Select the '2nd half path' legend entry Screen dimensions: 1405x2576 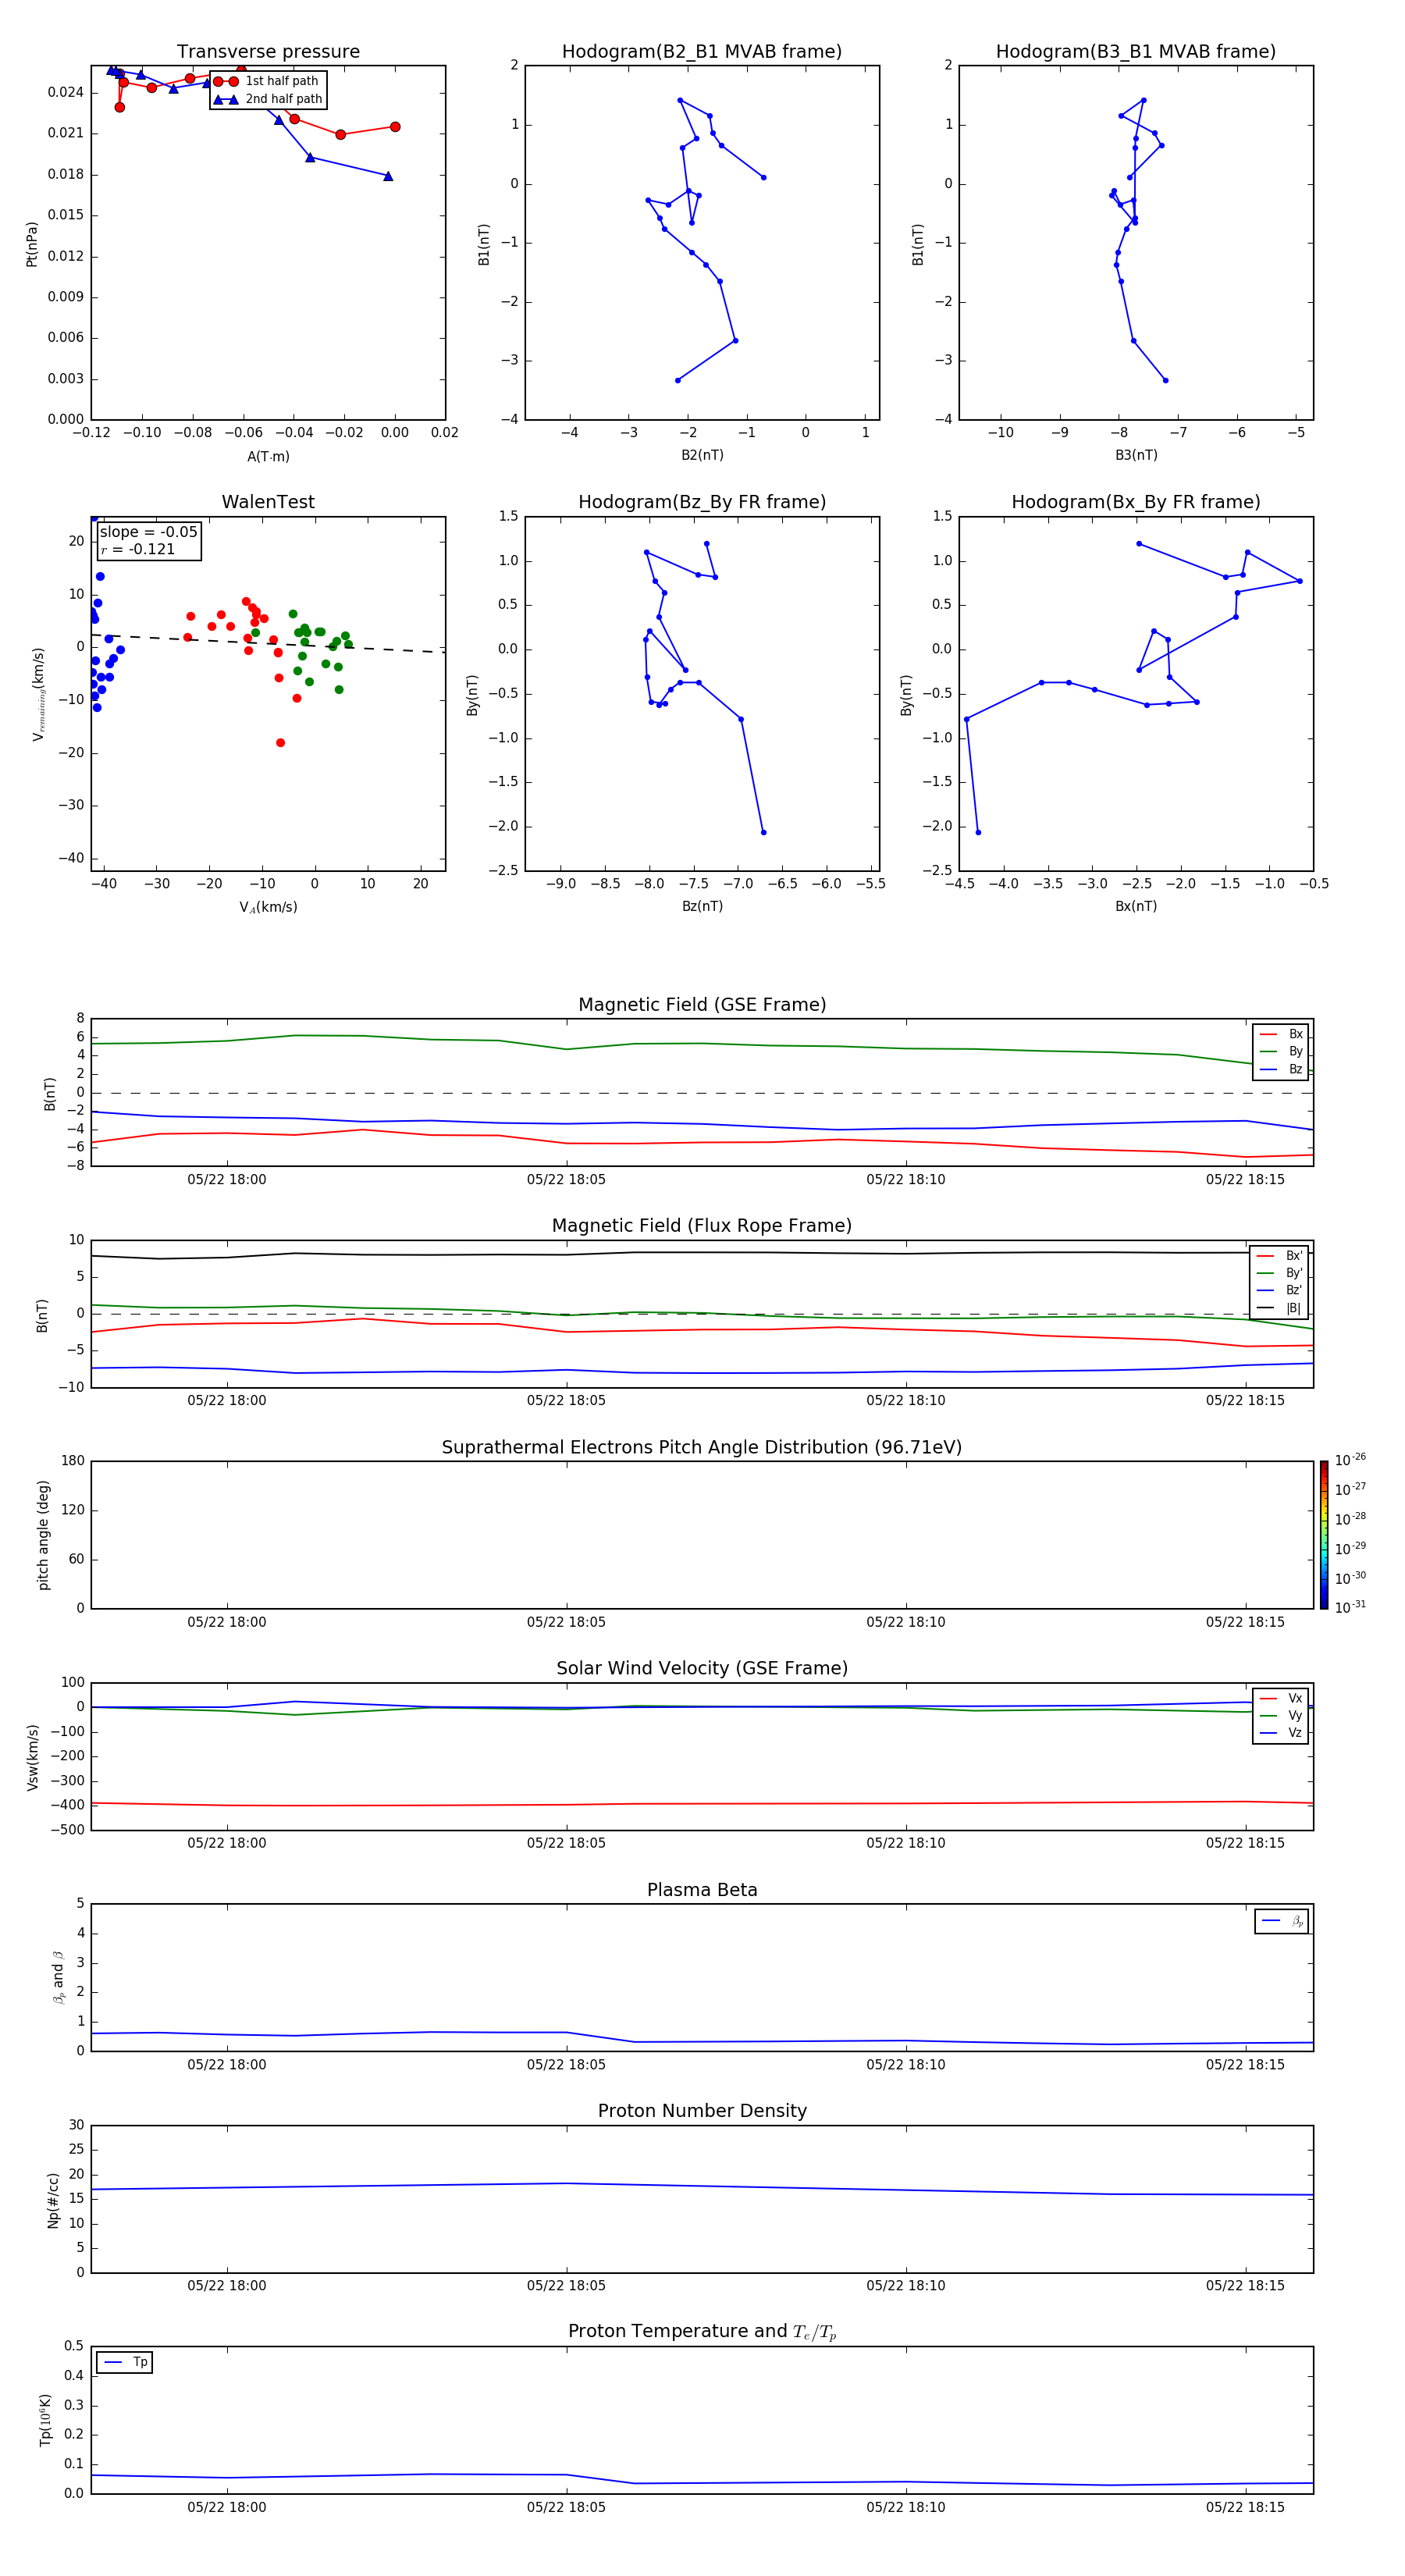[268, 99]
